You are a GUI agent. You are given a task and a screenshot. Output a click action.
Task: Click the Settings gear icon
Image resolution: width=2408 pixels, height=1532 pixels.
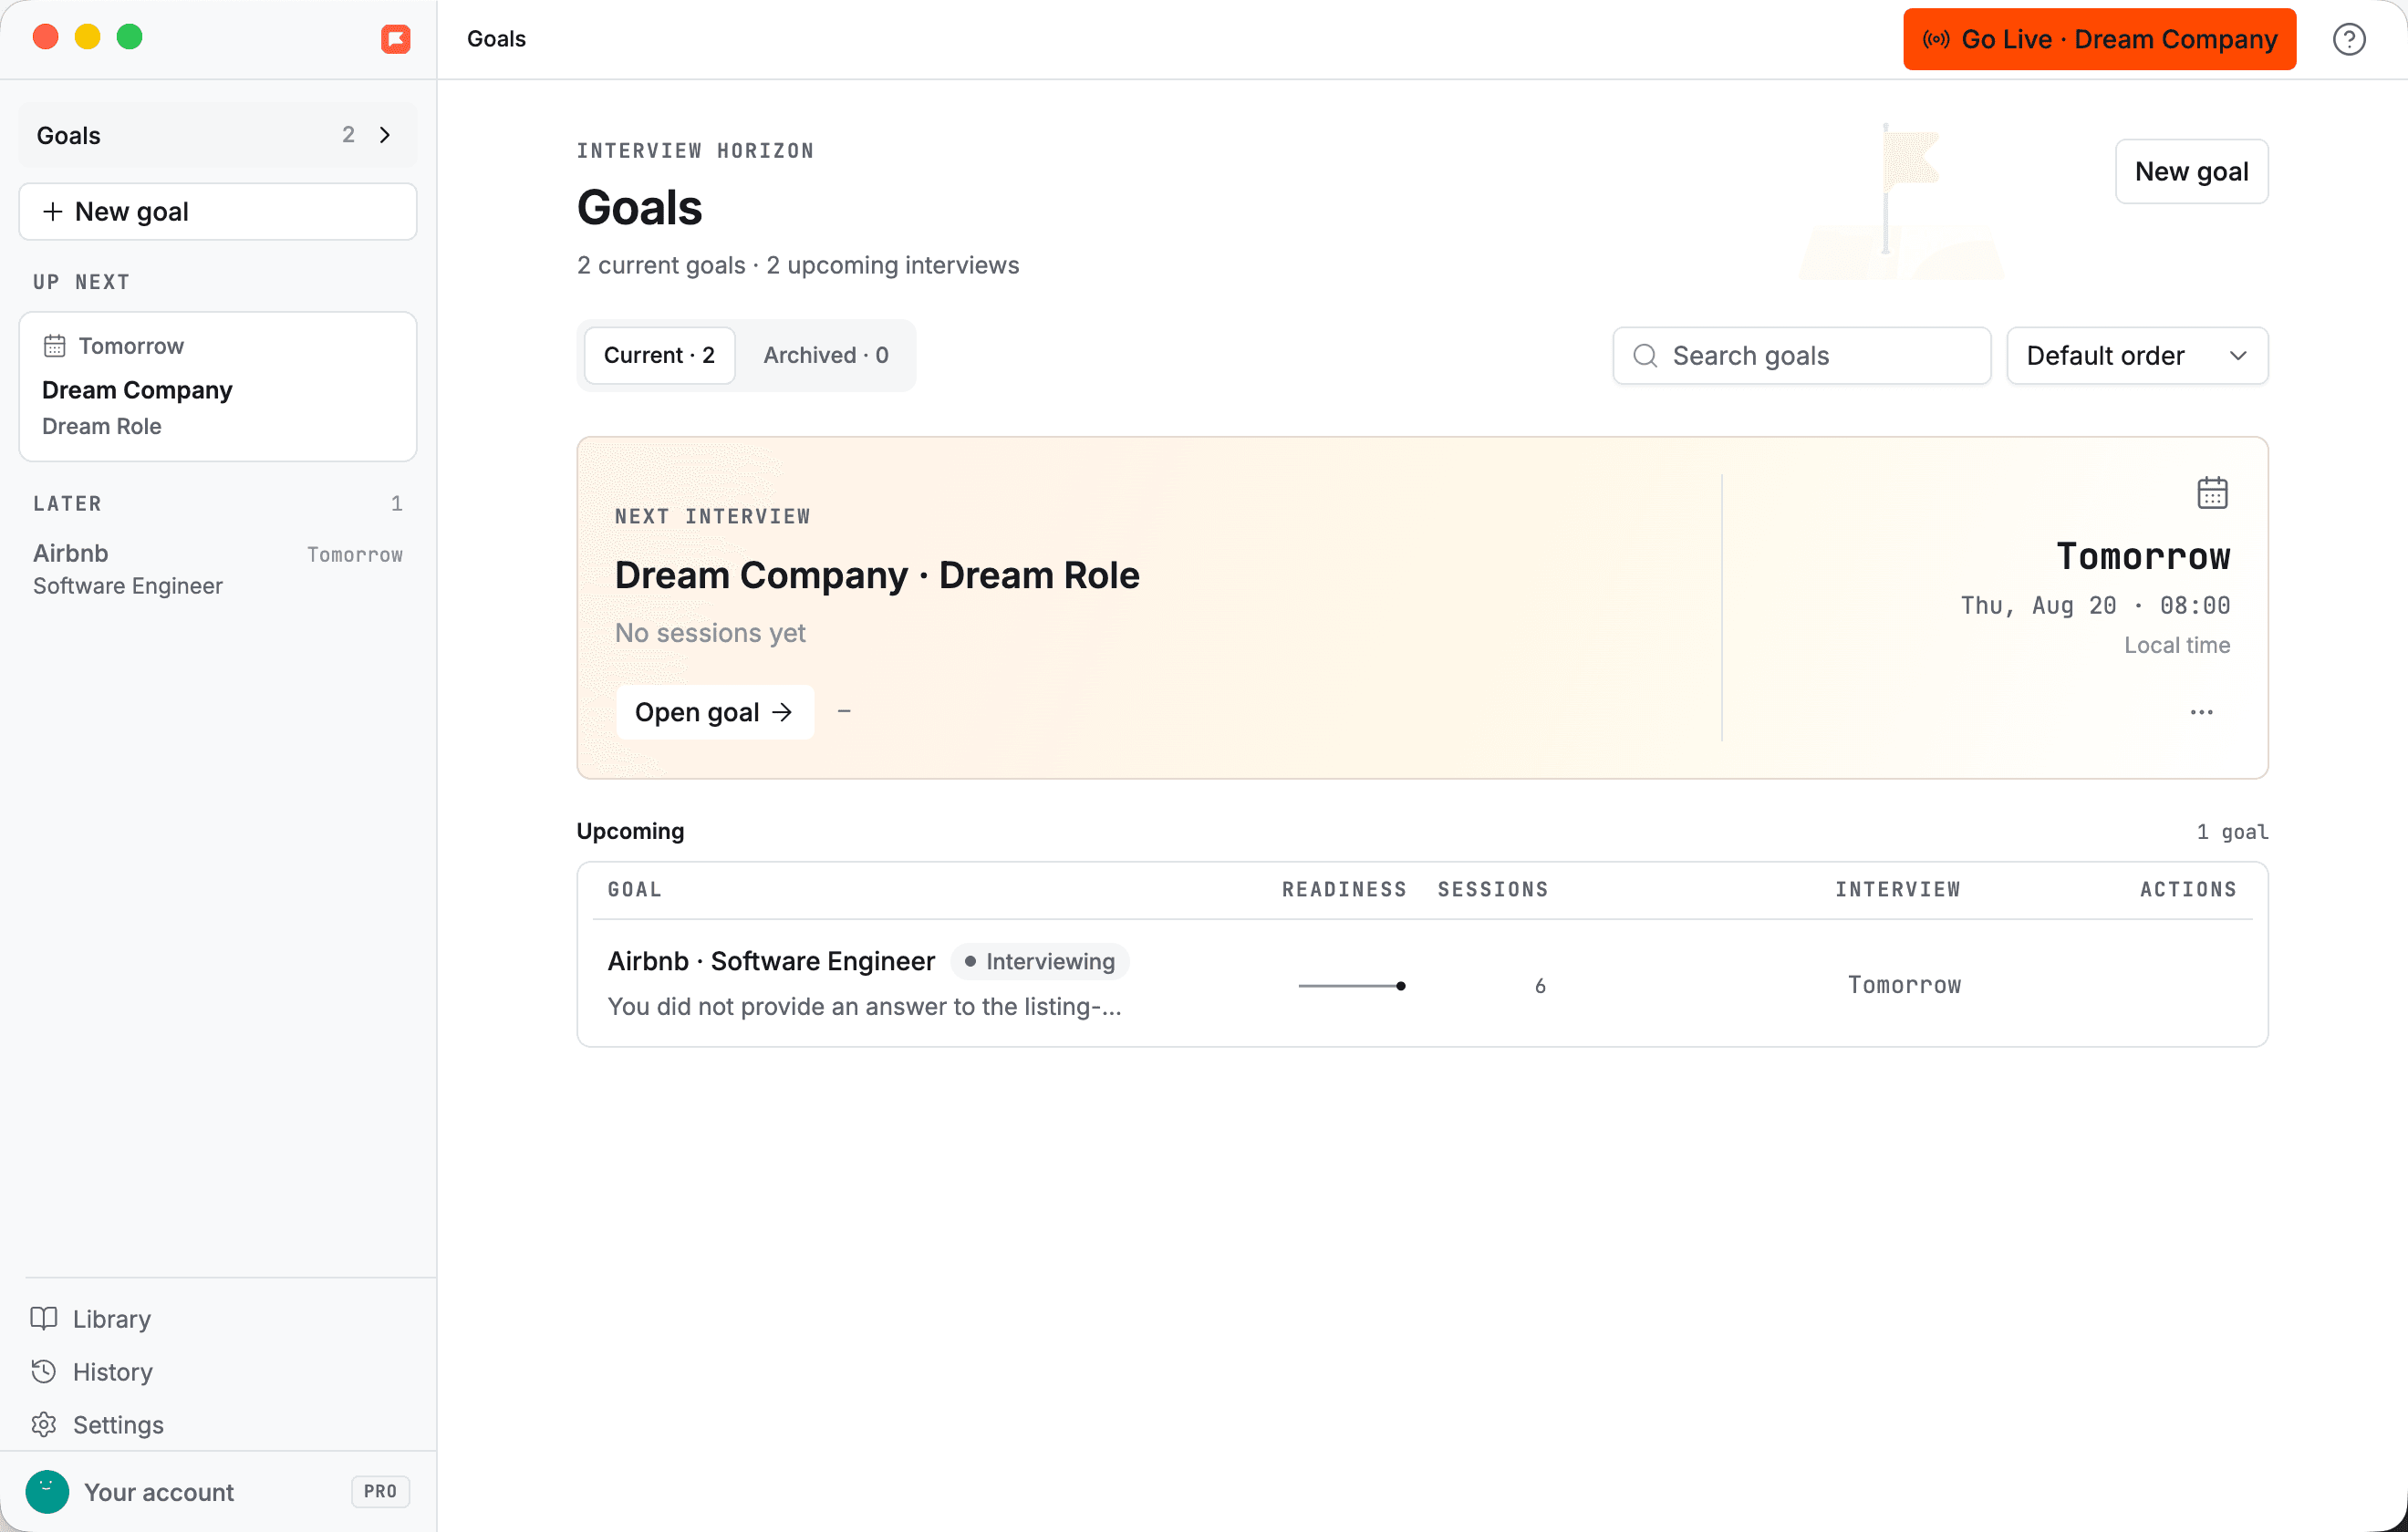coord(44,1424)
